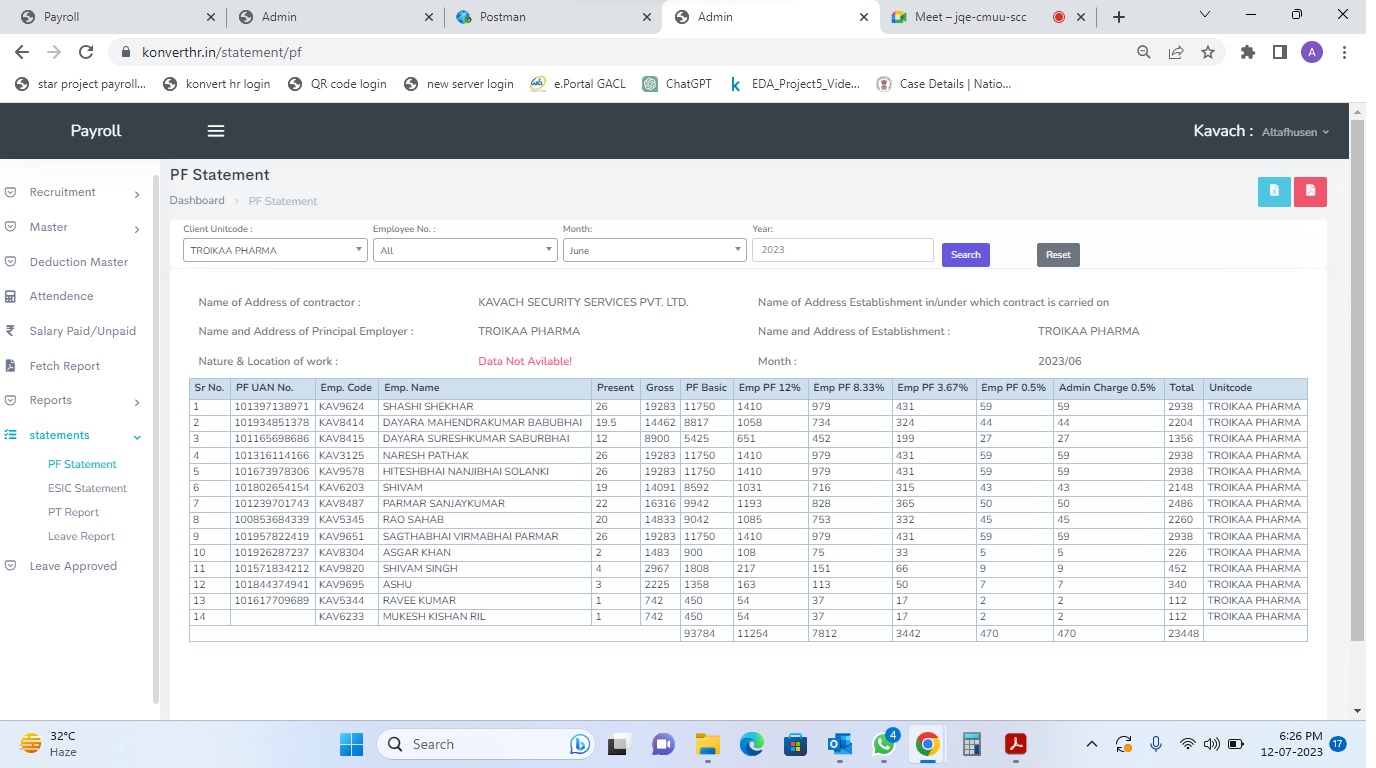
Task: Click the page vertical scrollbar
Action: 1357,380
